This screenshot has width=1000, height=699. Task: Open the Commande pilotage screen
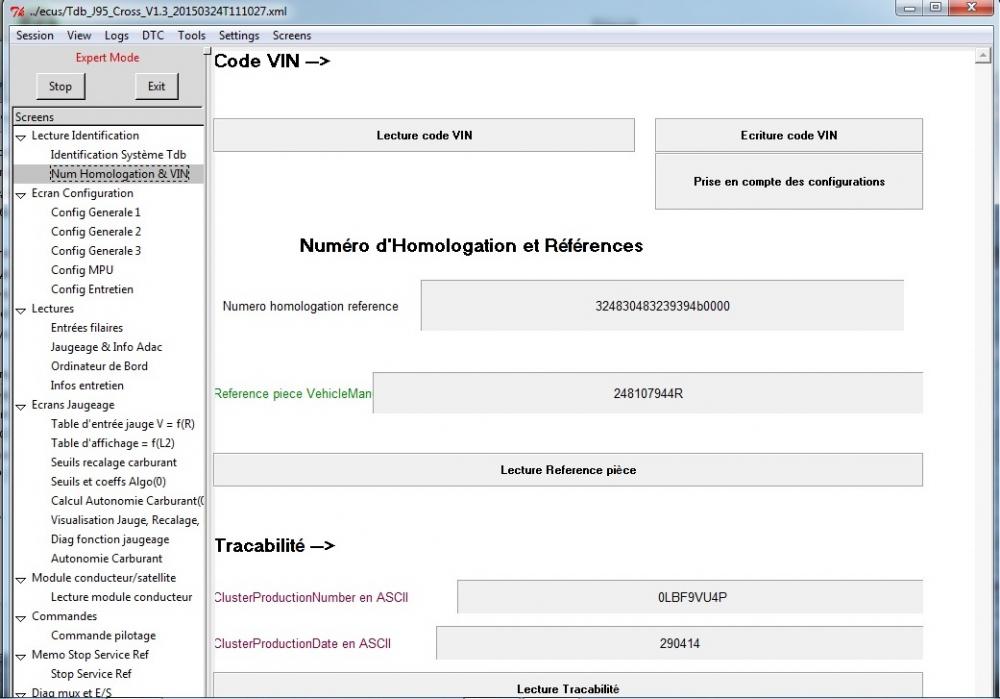pyautogui.click(x=103, y=635)
